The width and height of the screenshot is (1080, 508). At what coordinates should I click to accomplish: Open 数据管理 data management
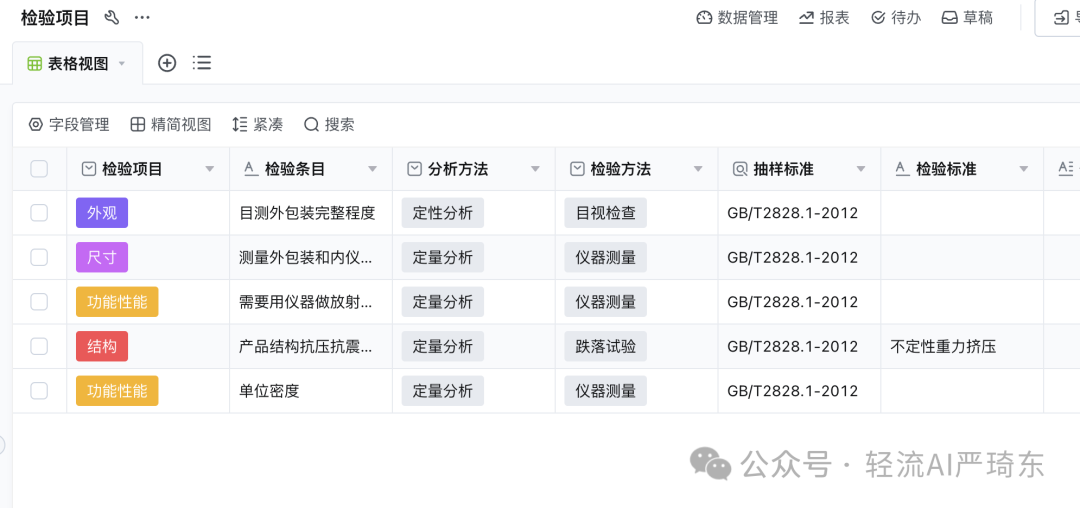point(737,18)
